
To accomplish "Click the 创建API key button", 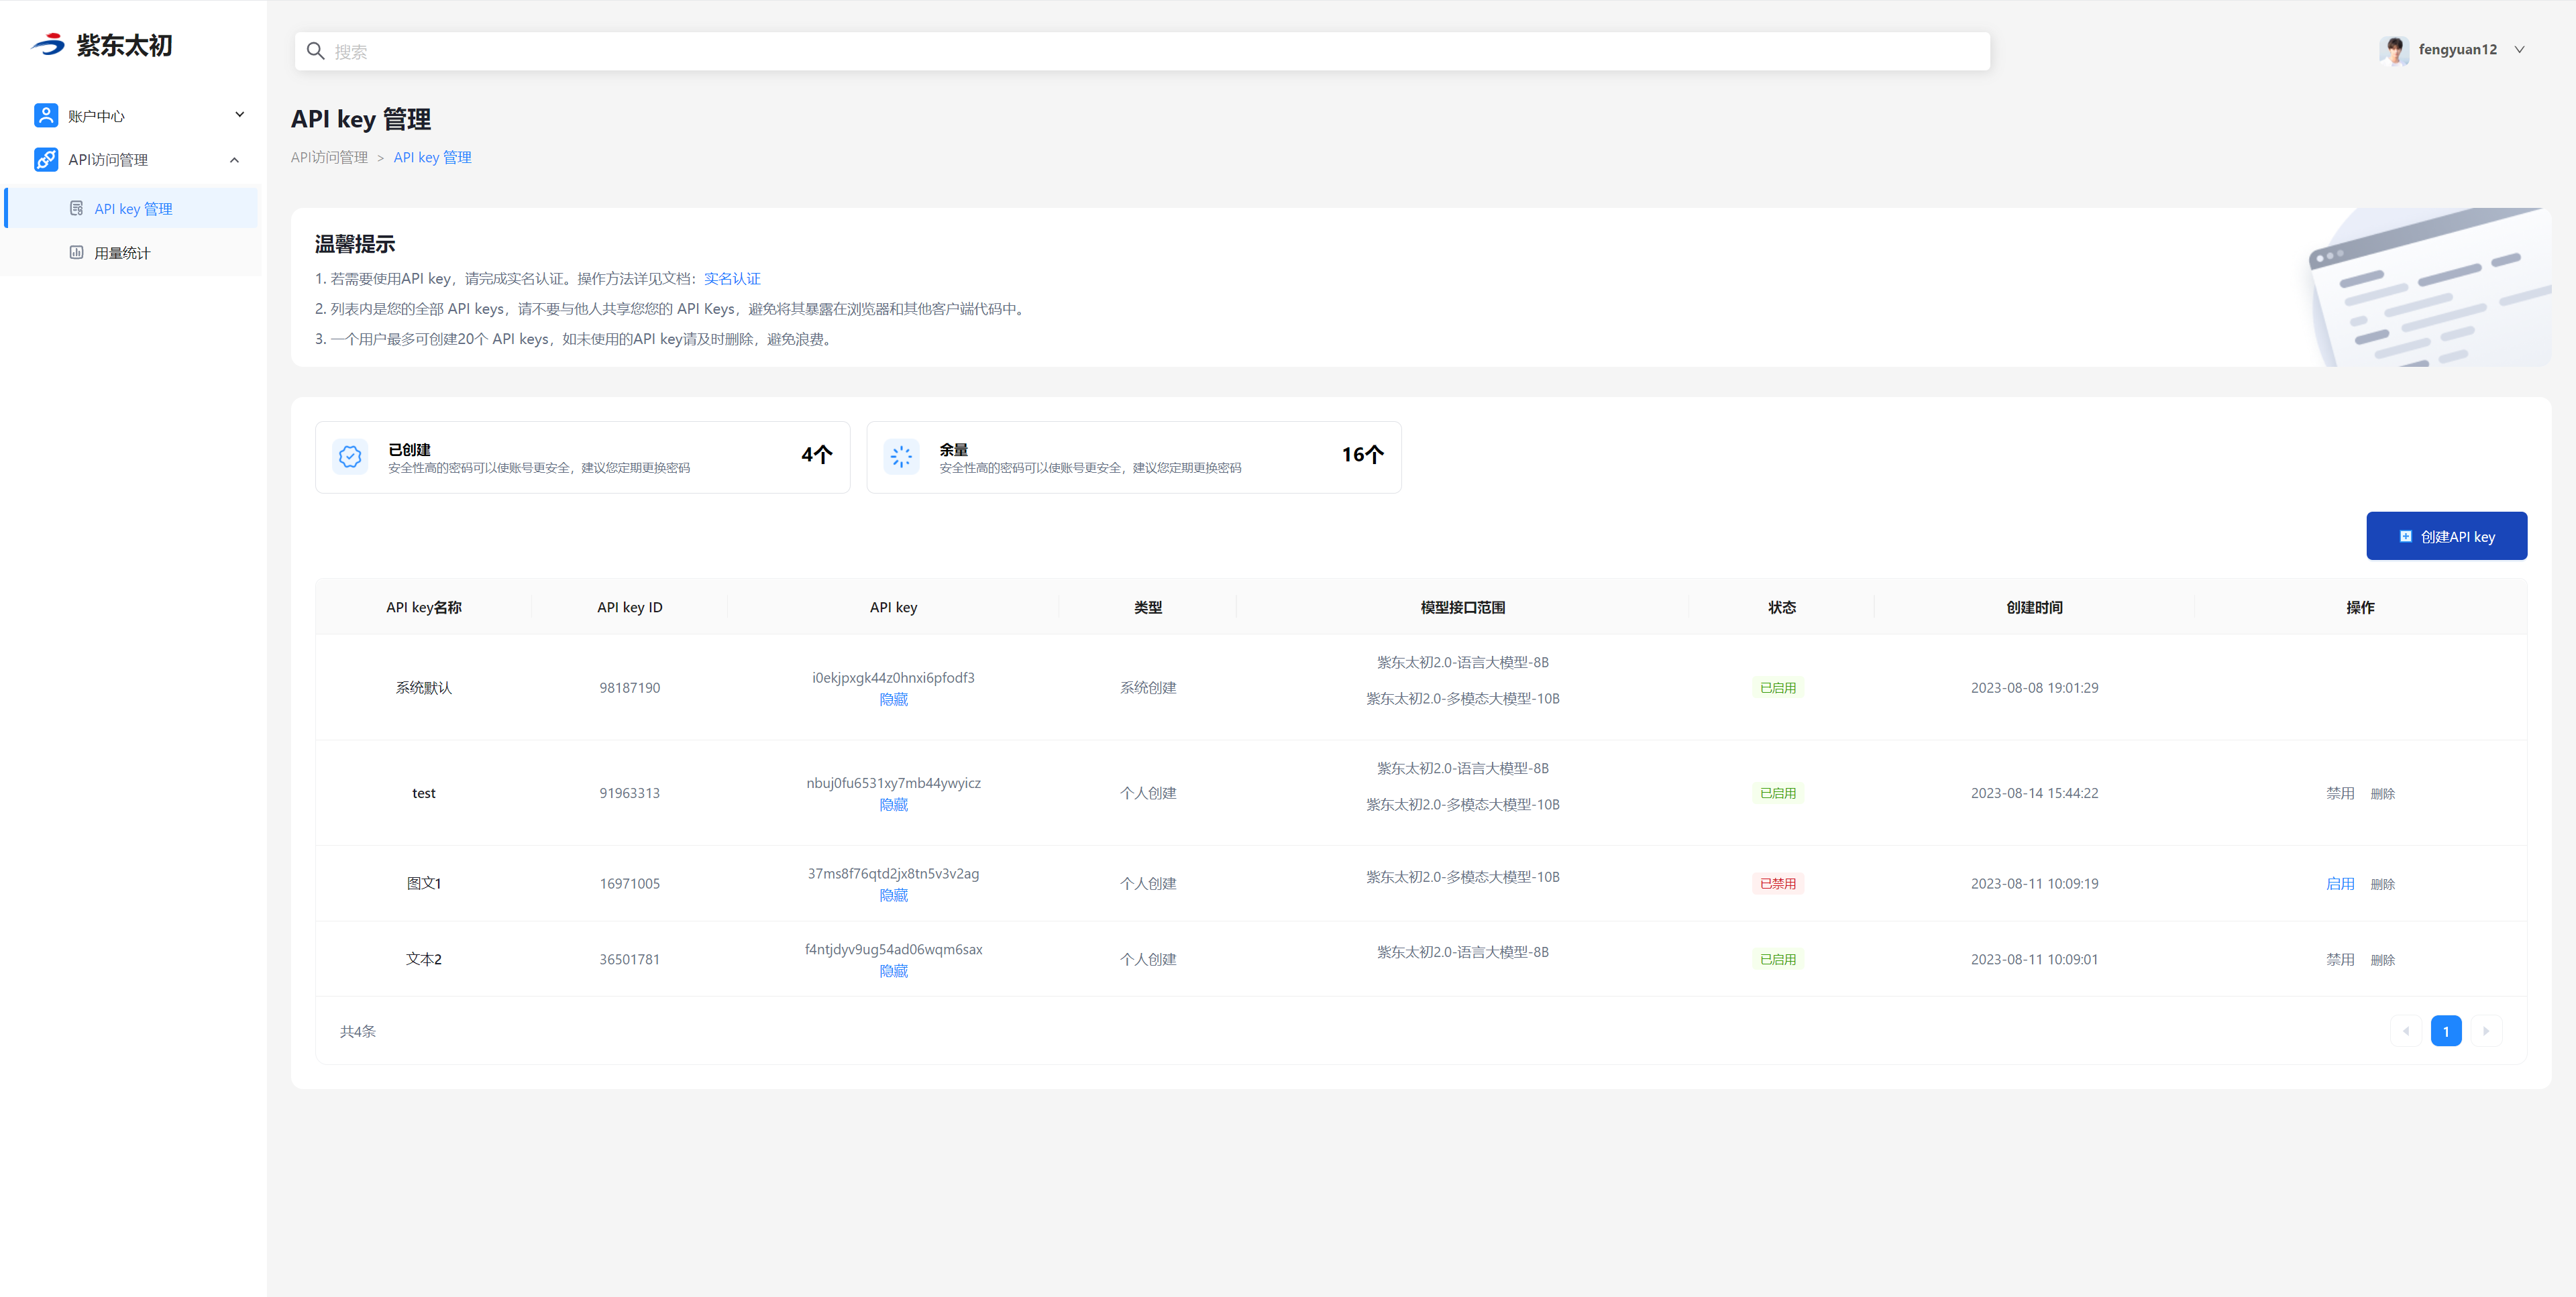I will 2447,537.
